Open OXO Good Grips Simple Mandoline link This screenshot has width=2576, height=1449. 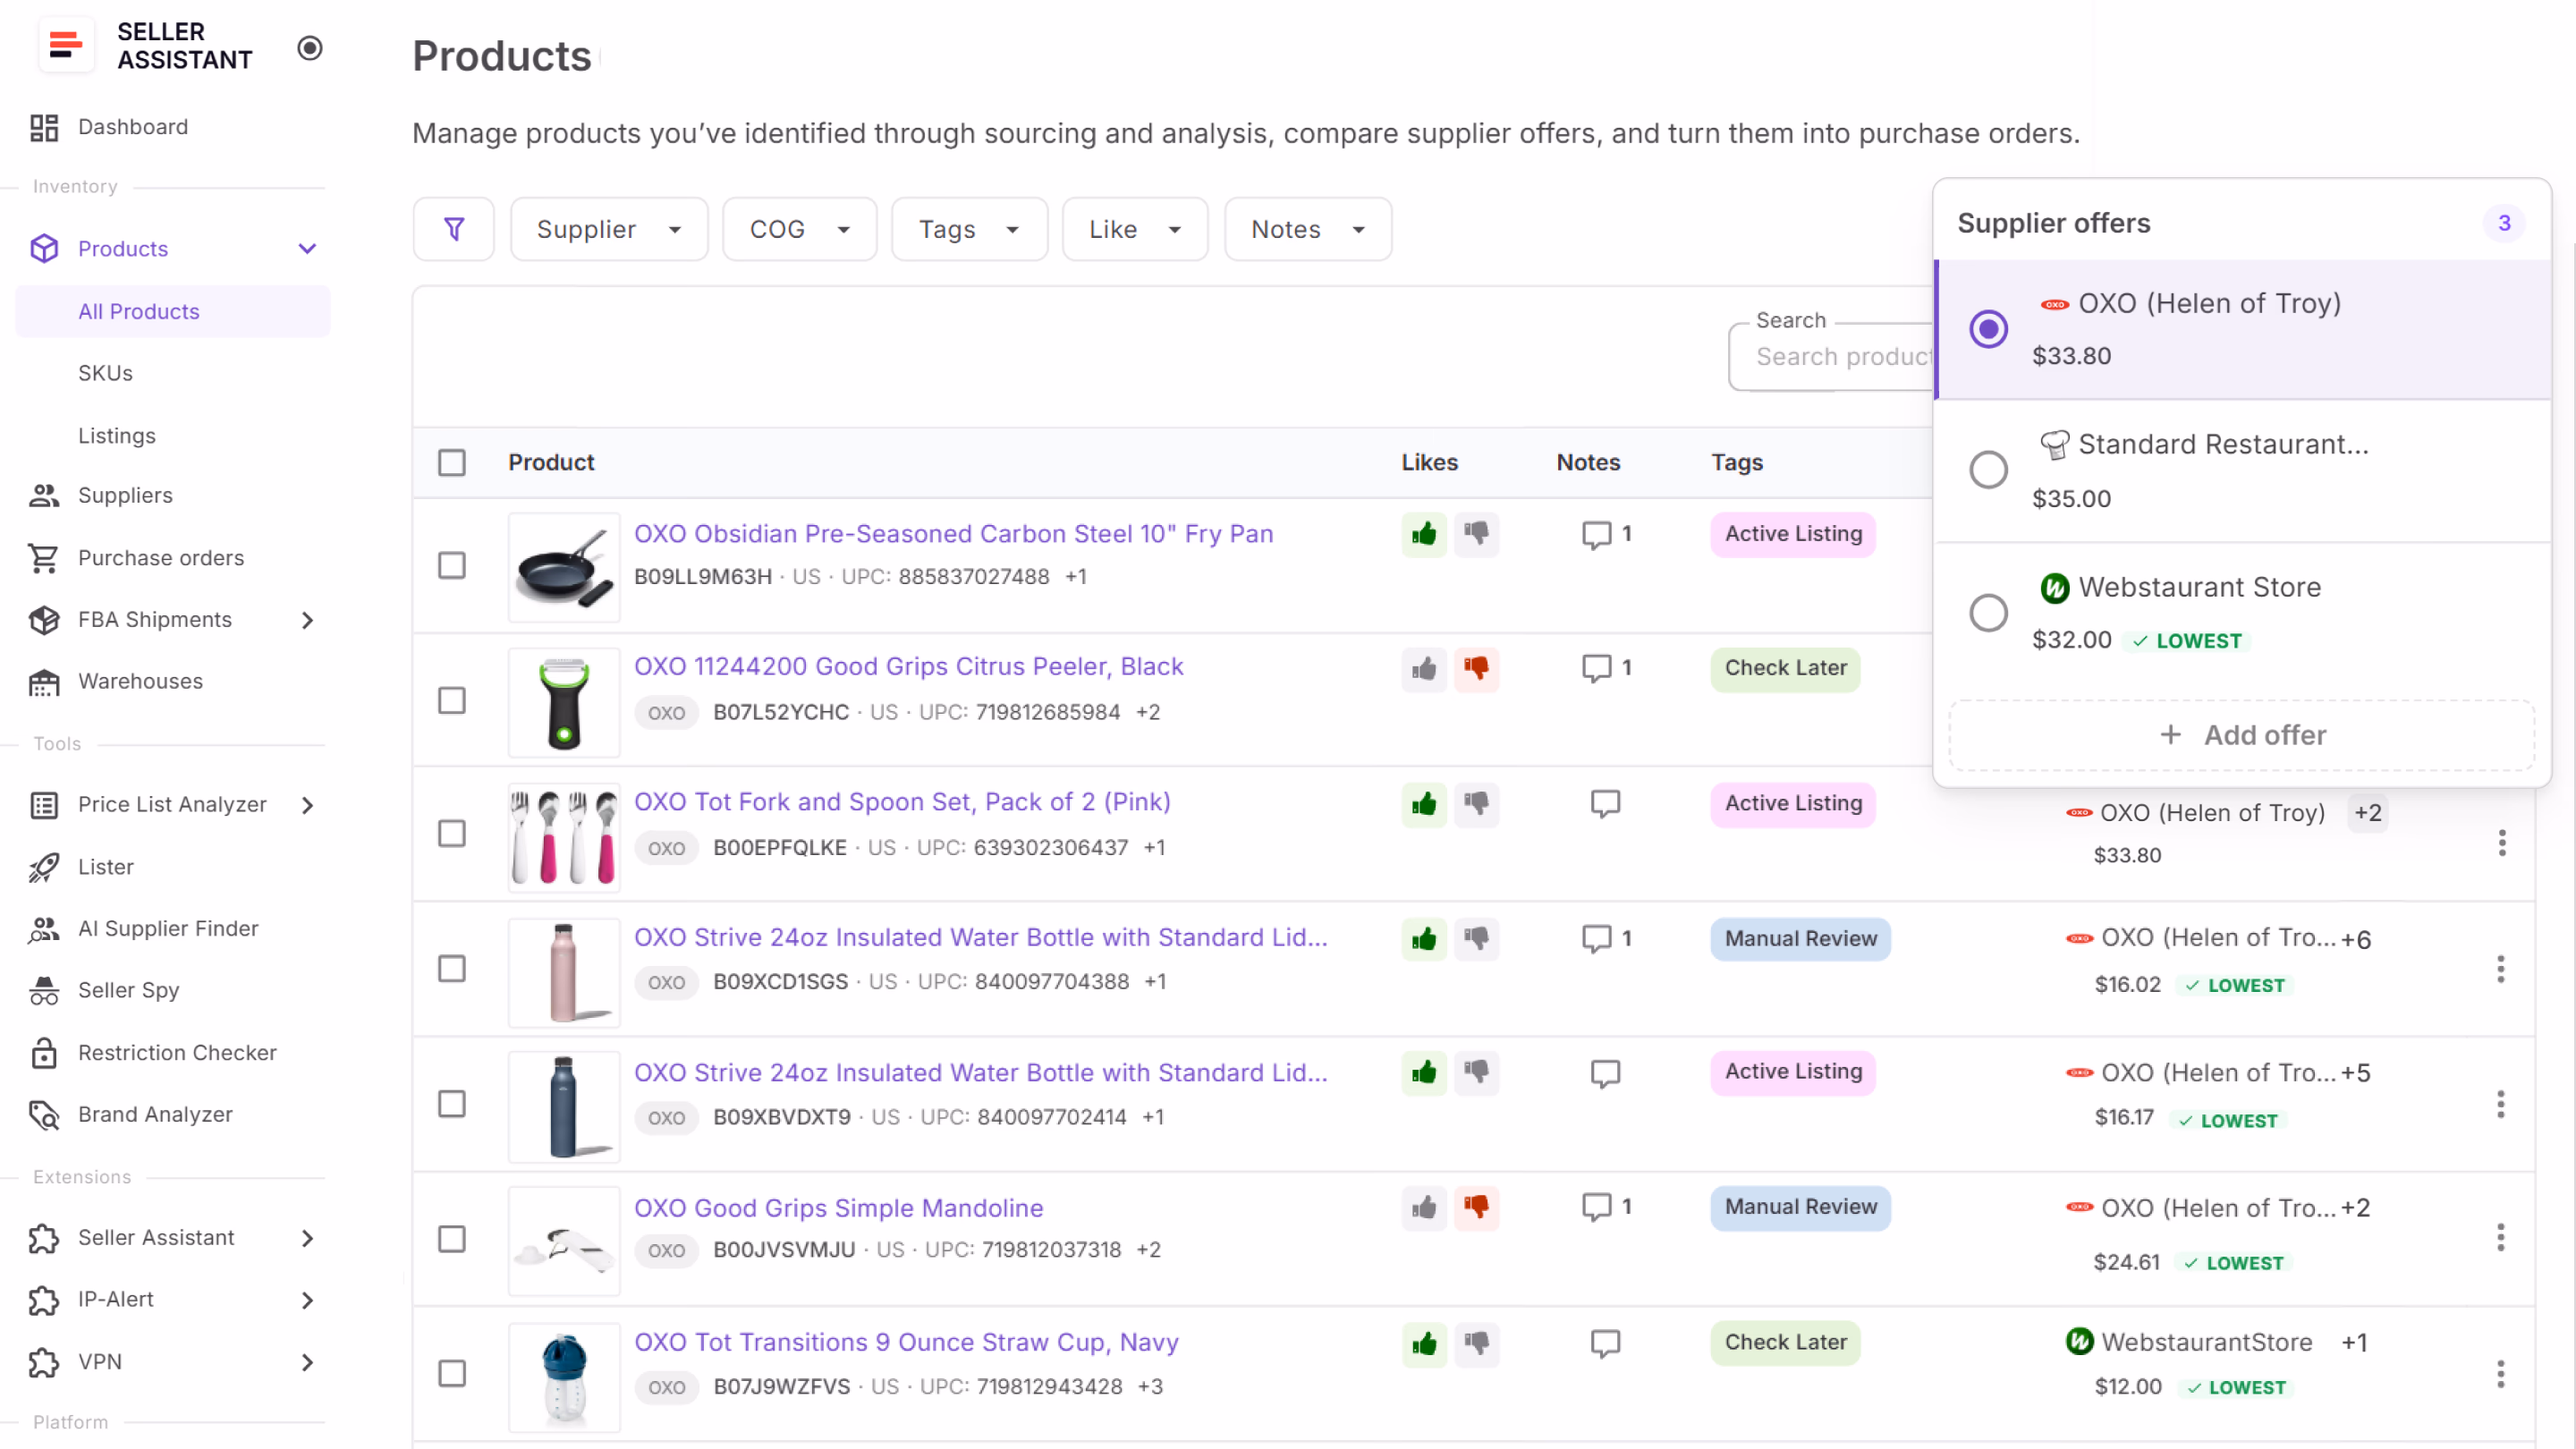(x=838, y=1208)
